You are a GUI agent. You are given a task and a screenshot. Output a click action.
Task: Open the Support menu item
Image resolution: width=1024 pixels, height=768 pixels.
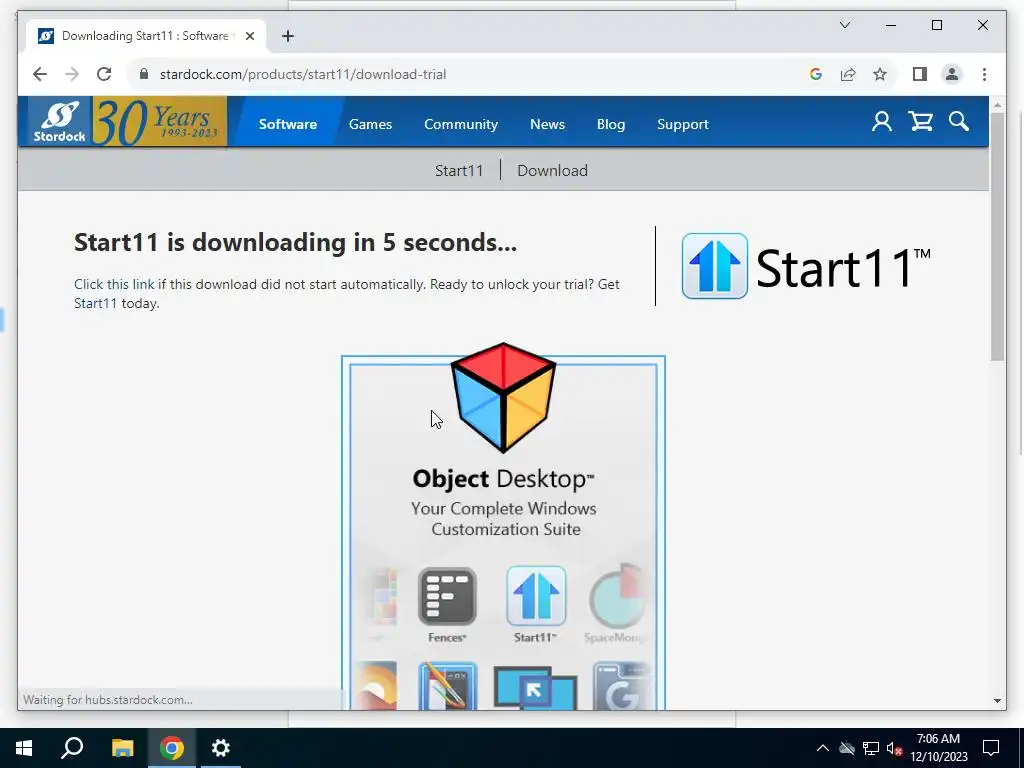click(x=682, y=124)
